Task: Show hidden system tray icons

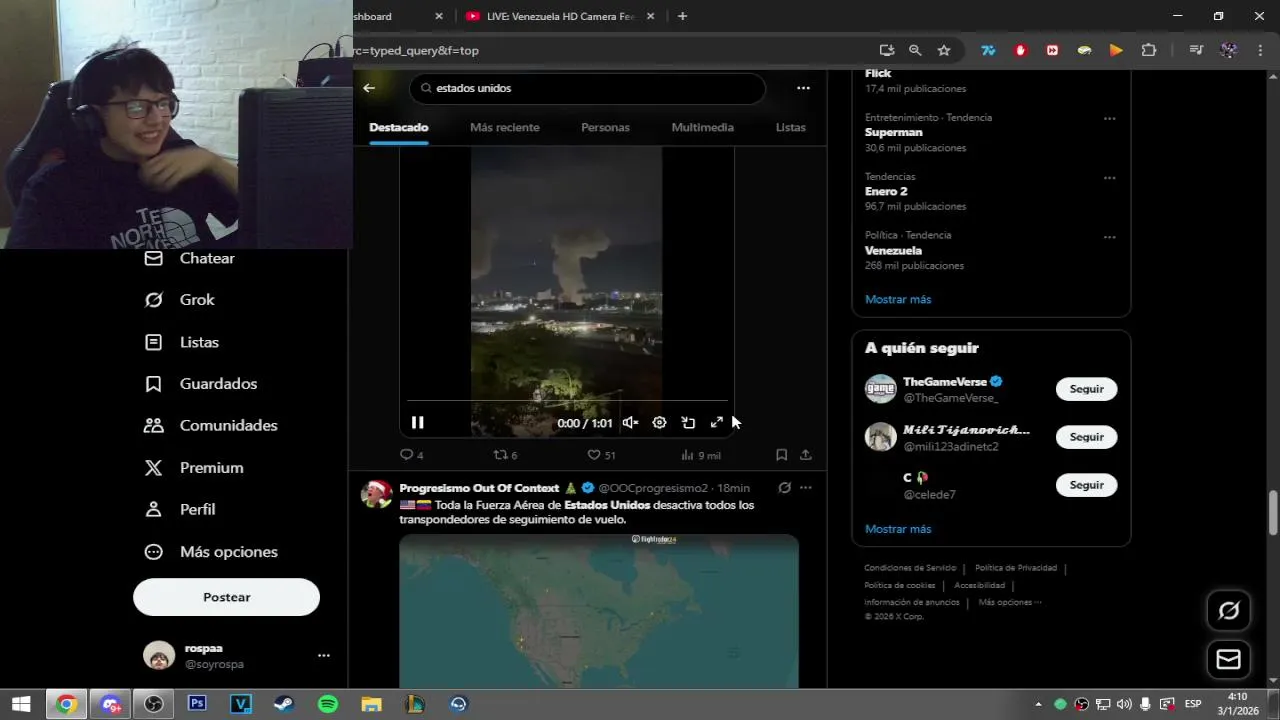Action: pyautogui.click(x=1038, y=704)
